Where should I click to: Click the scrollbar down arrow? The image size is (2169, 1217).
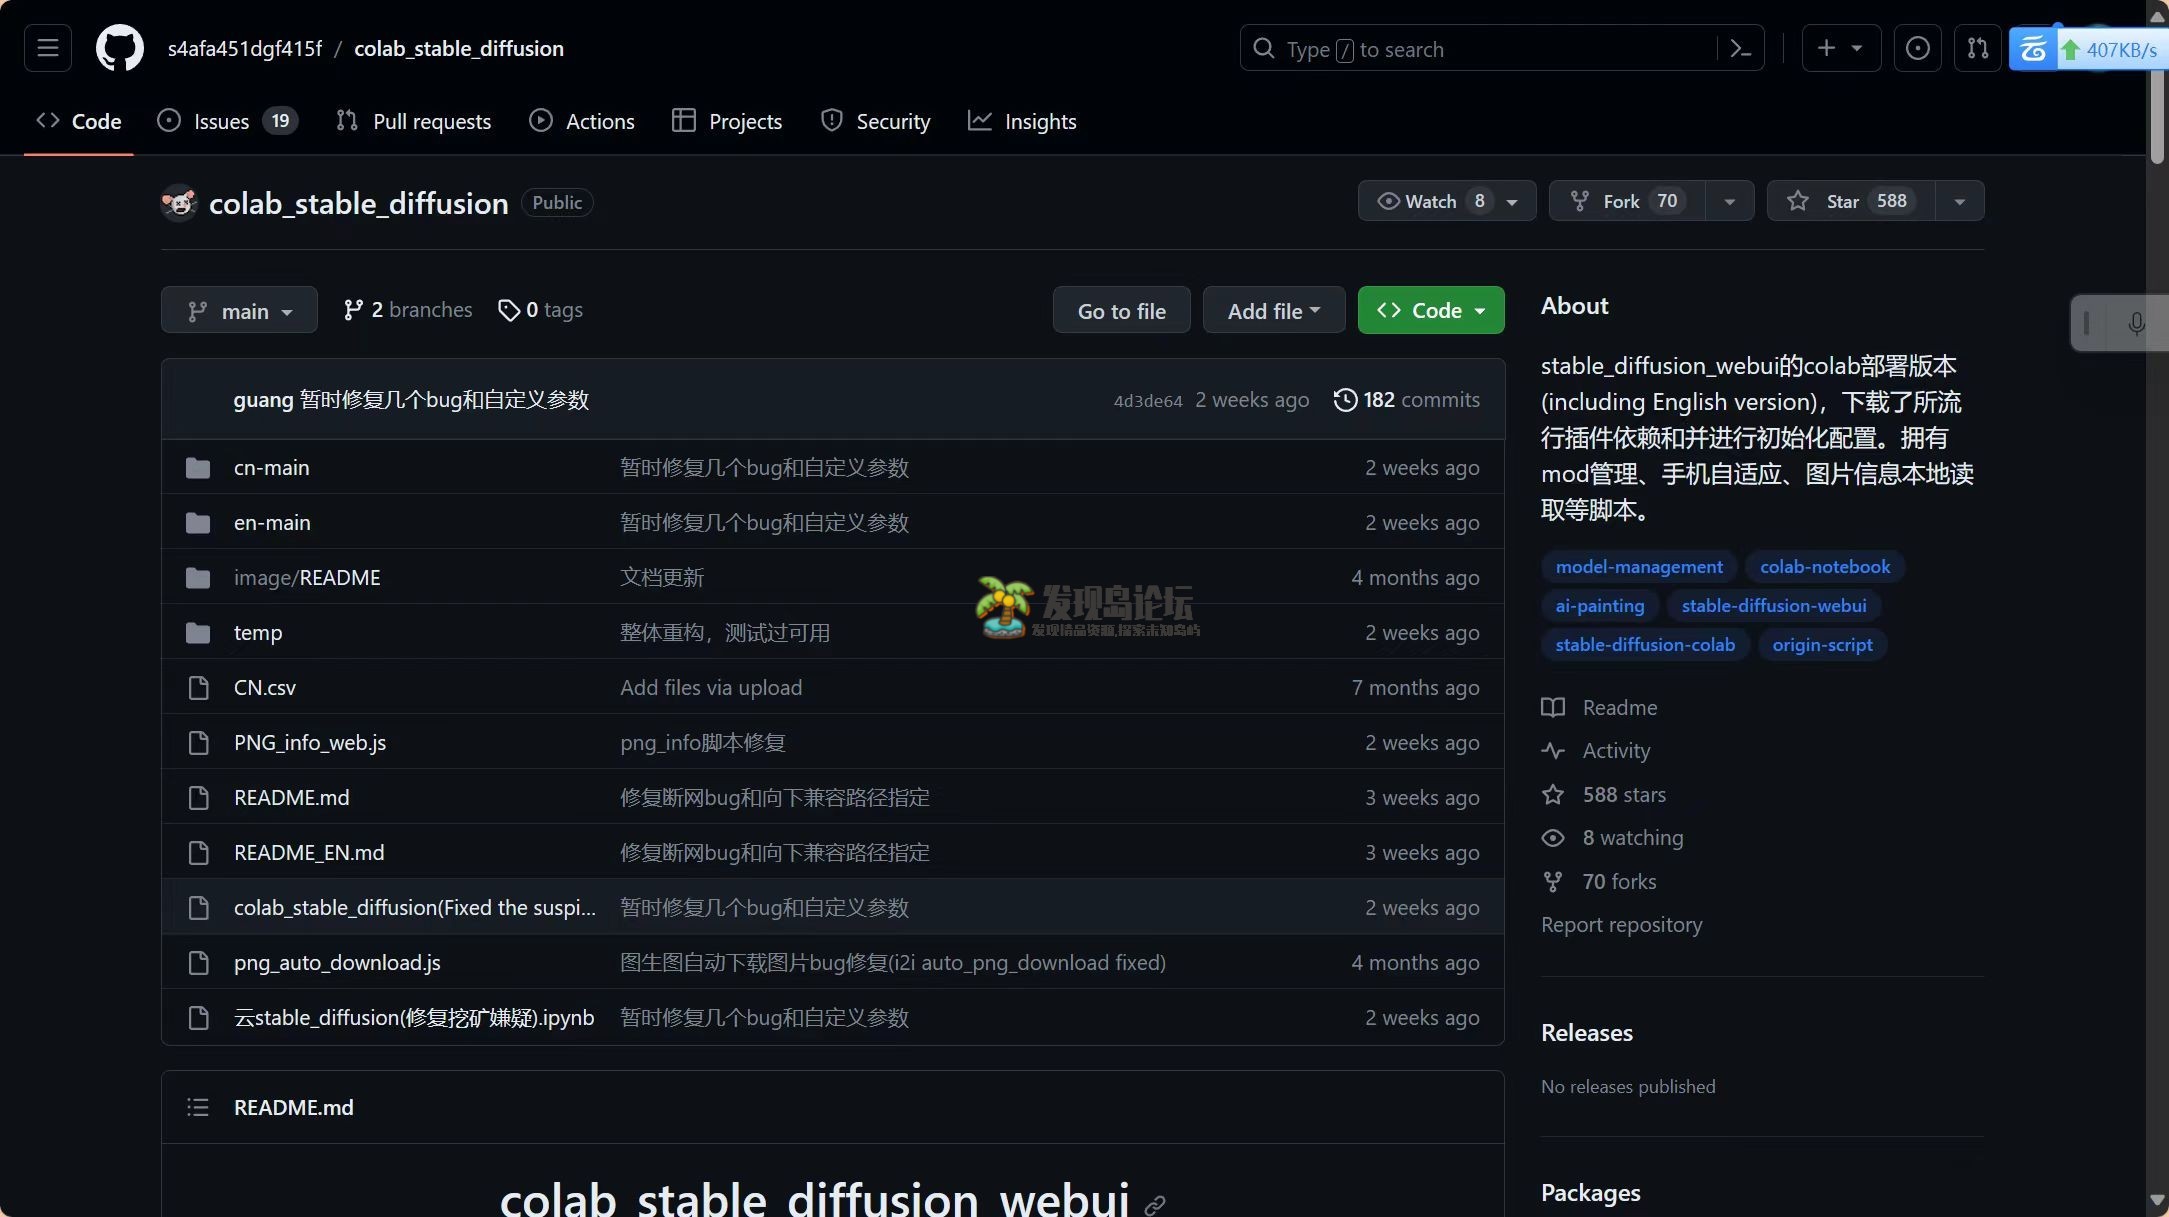tap(2157, 1200)
